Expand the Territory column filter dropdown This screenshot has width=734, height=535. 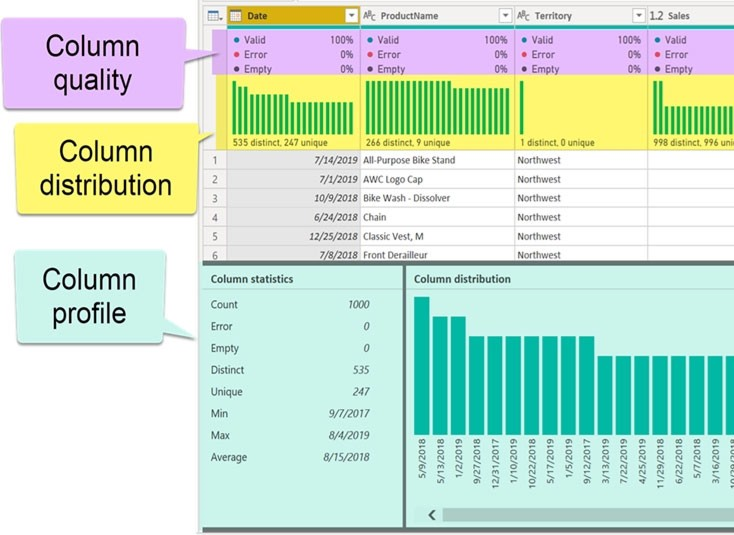pos(638,15)
